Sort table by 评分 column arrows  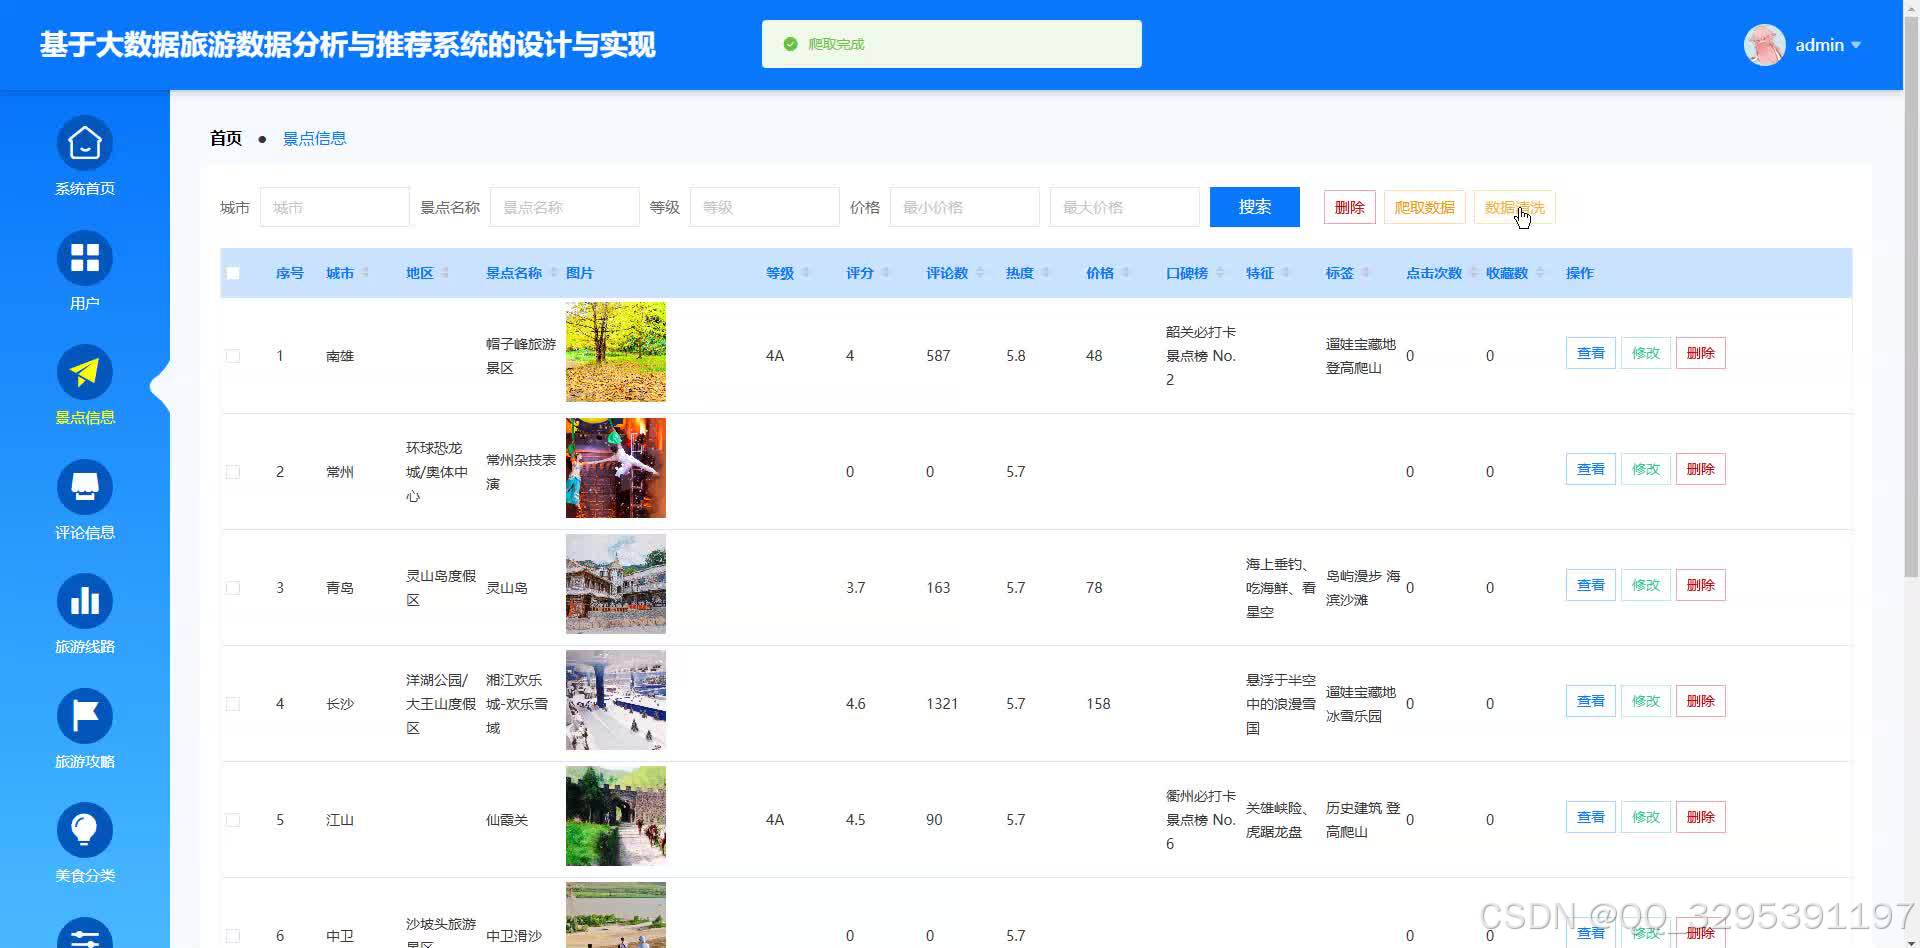[x=886, y=273]
